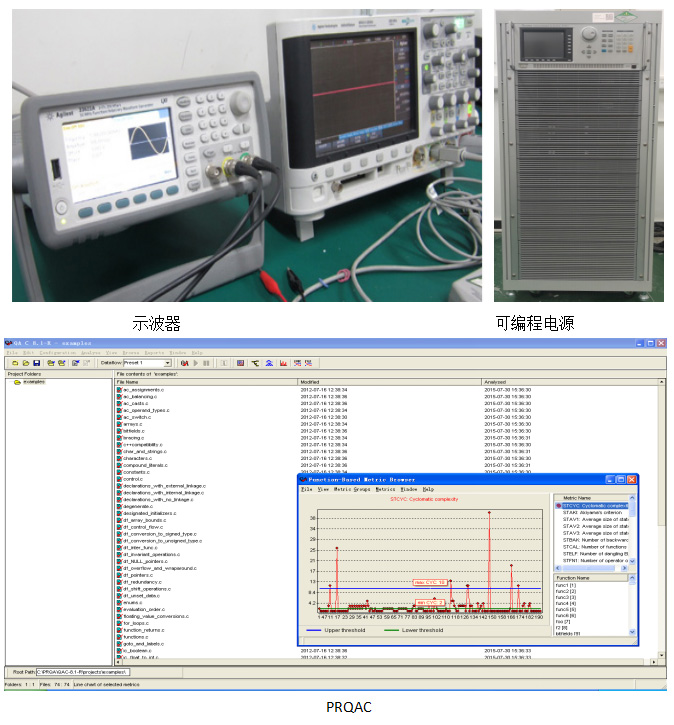Open the Analysis menu in menu bar

click(90, 352)
